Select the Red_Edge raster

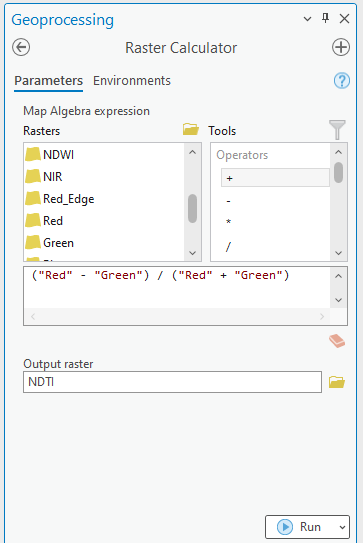pos(104,199)
